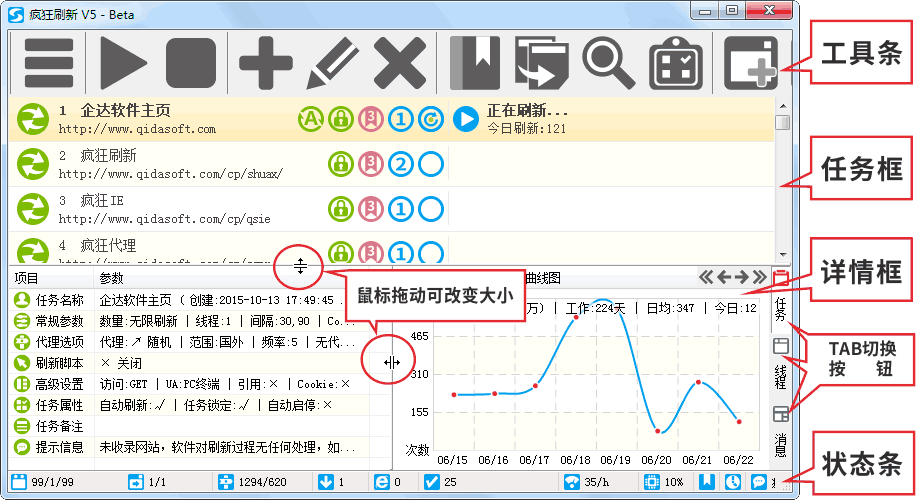Delete selected task with the X icon
Viewport: 924px width, 500px height.
pos(399,62)
